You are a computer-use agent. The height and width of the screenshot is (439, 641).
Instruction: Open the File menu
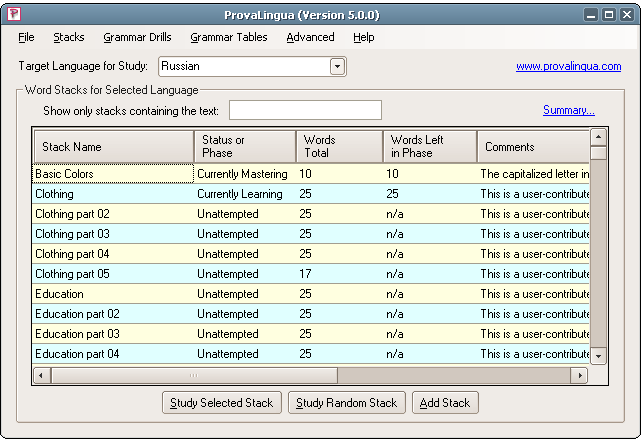click(x=26, y=37)
